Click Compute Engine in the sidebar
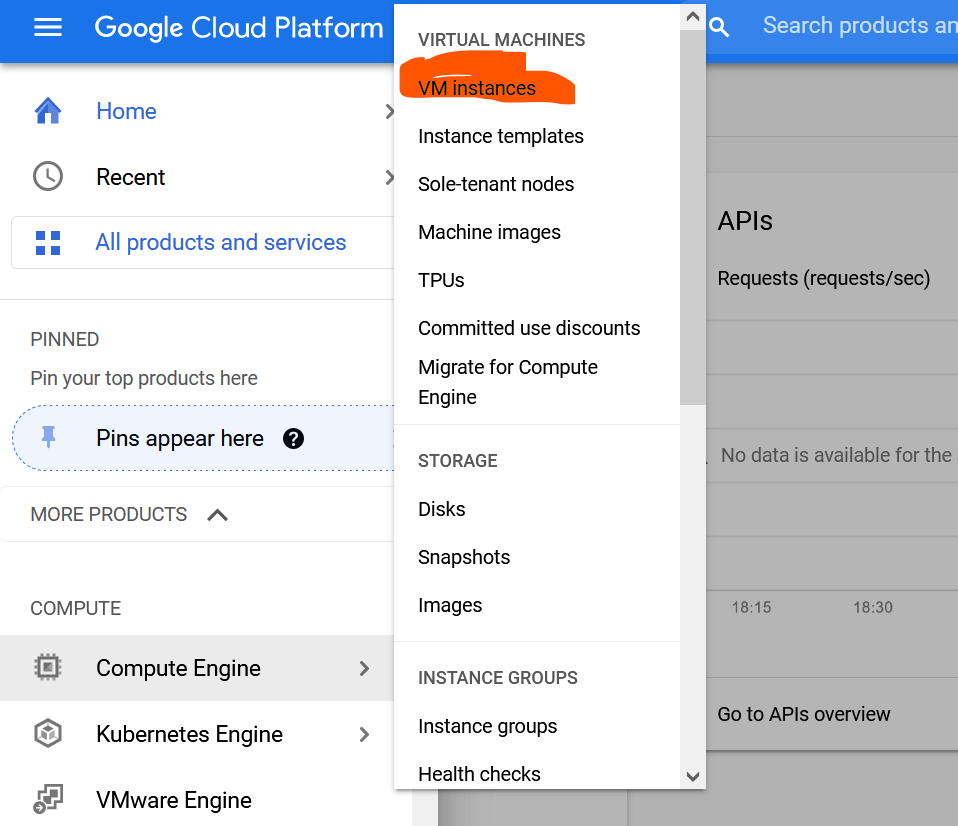This screenshot has height=826, width=958. (x=178, y=668)
